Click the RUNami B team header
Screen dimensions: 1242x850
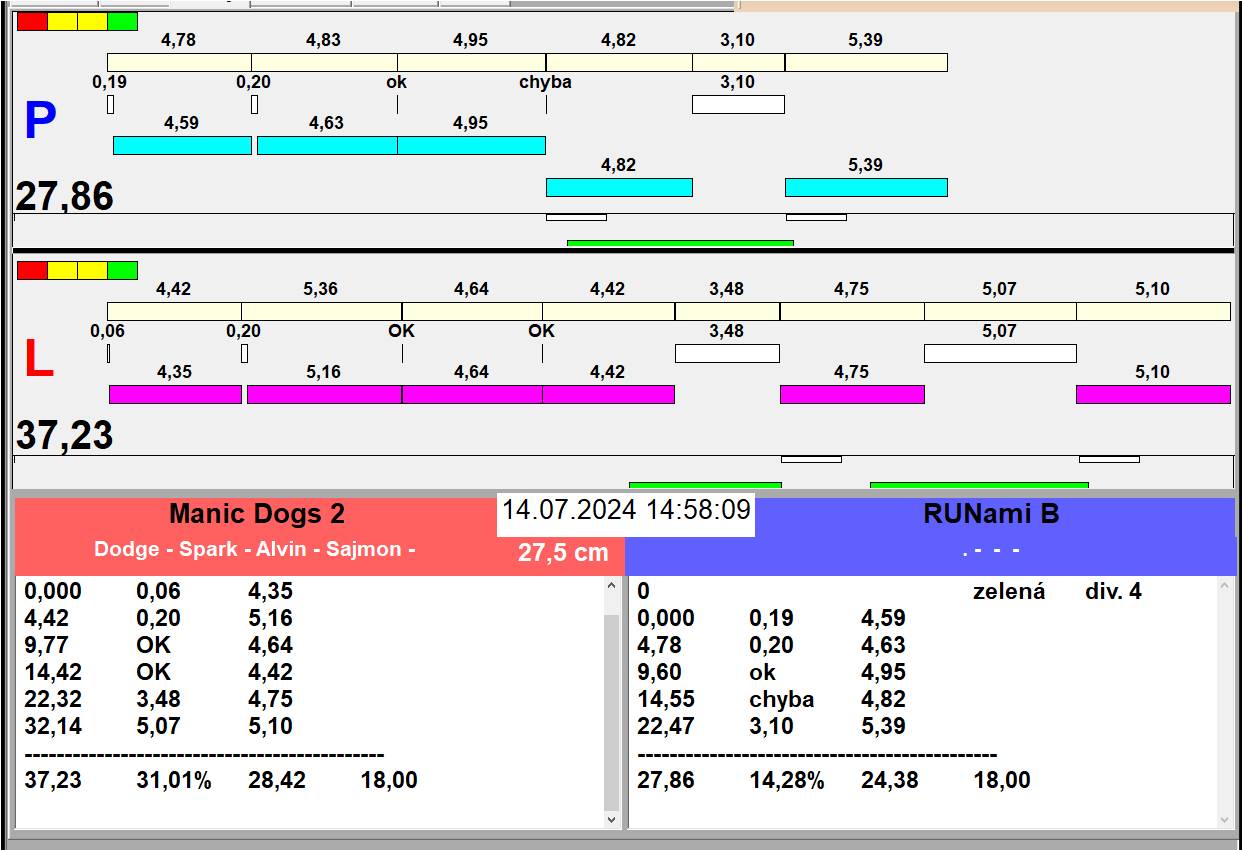pos(990,514)
